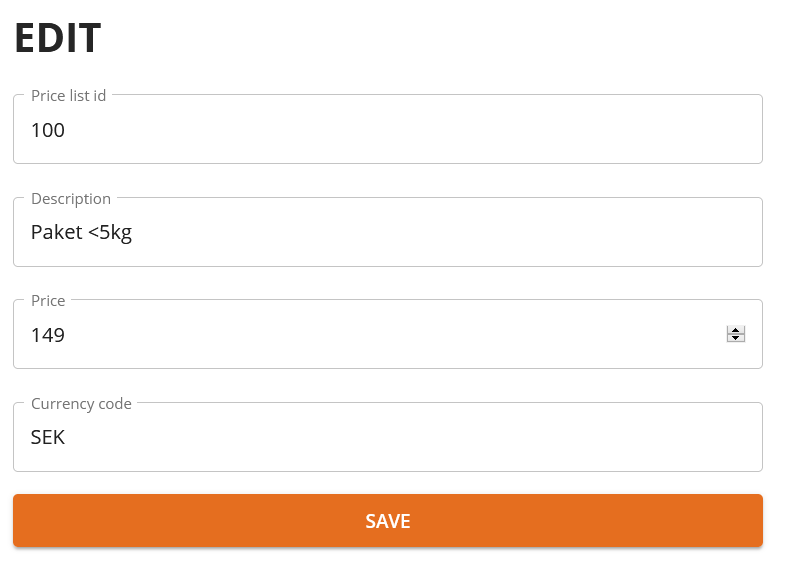Click the '100' value text
This screenshot has width=789, height=583.
pos(48,130)
